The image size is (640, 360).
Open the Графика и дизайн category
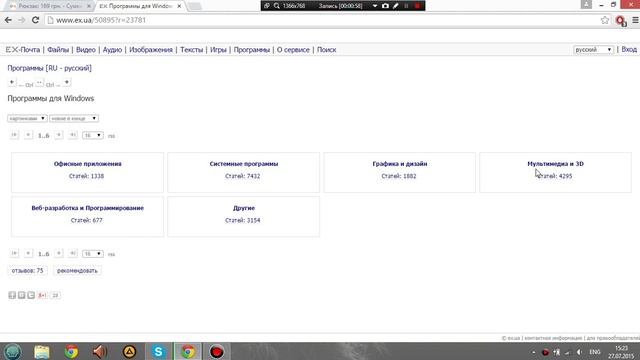tap(400, 164)
